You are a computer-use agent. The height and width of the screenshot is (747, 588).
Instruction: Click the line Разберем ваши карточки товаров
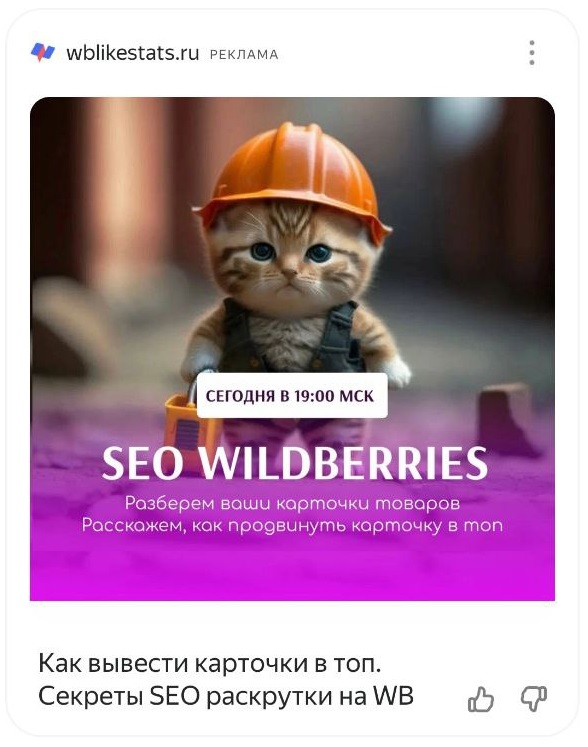click(293, 503)
